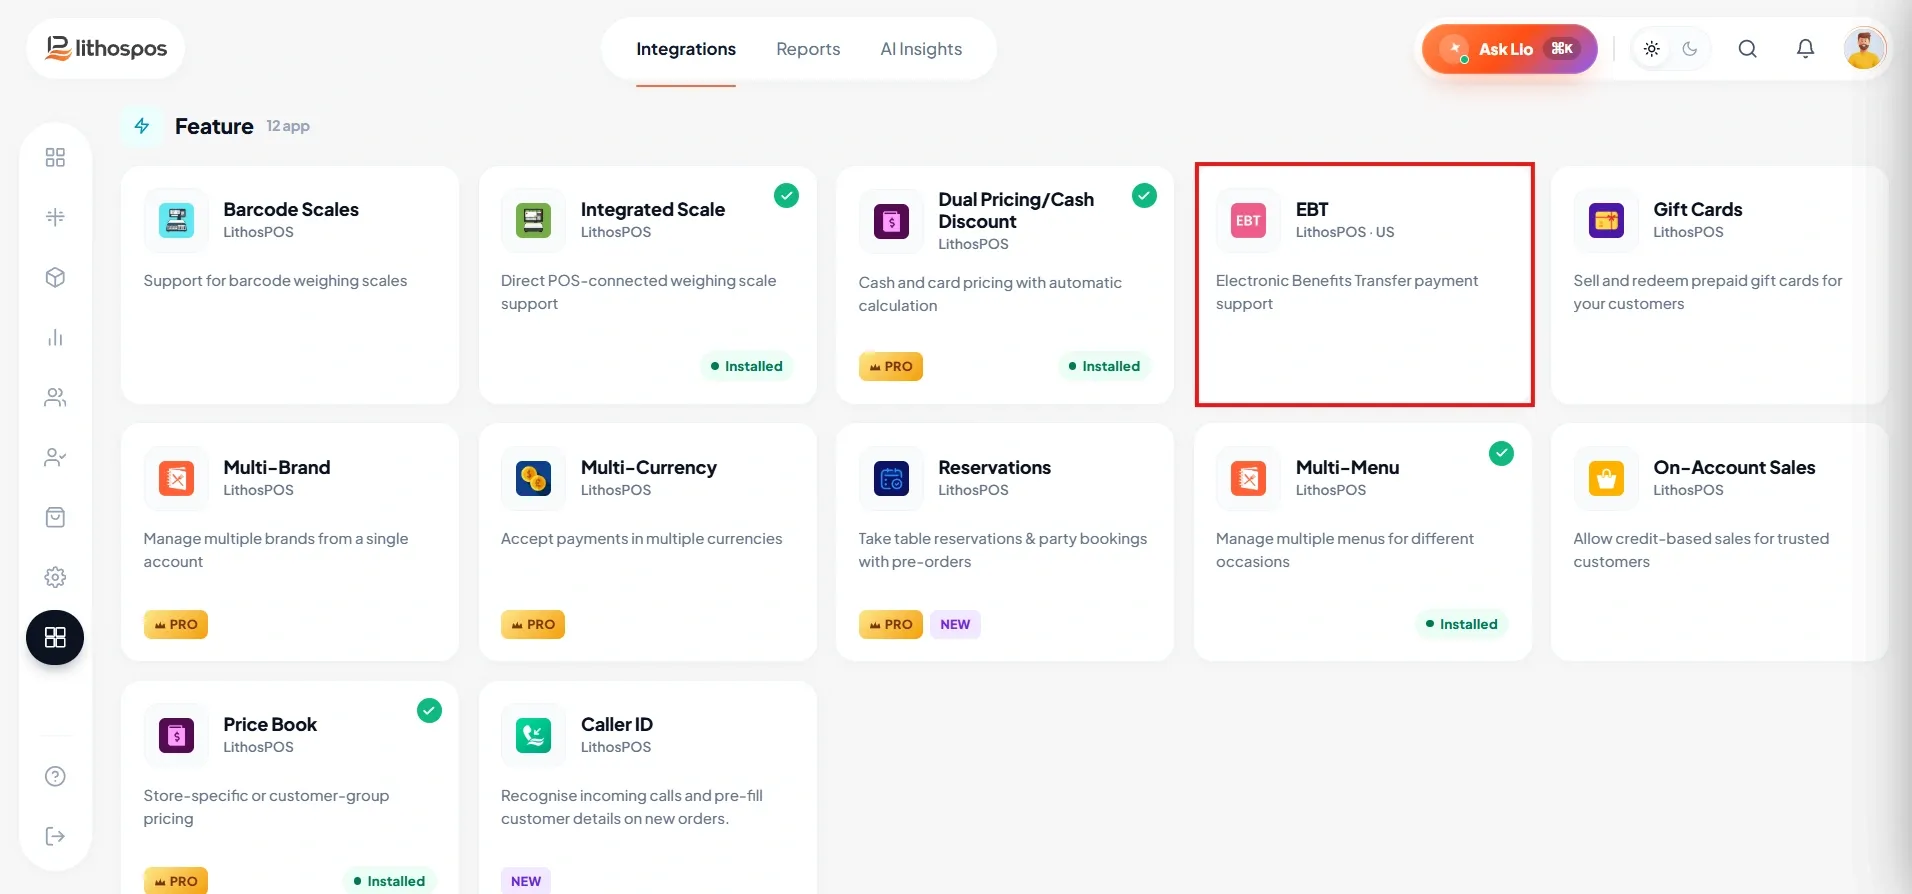Switch to the Integrations tab
This screenshot has width=1912, height=894.
click(x=686, y=49)
